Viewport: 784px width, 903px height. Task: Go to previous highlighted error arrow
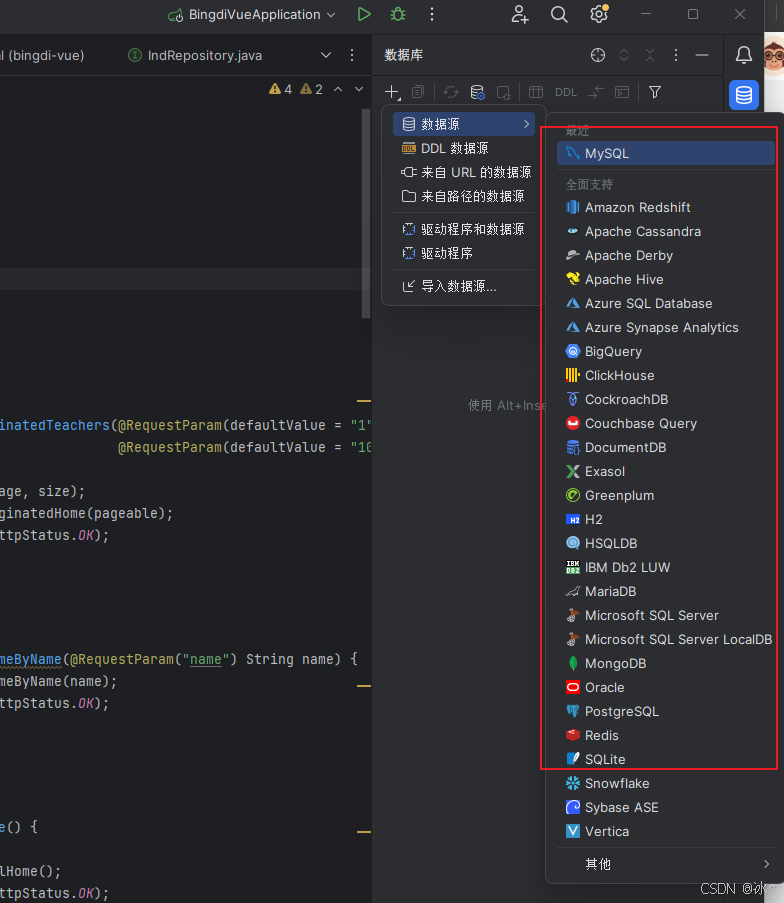(x=338, y=89)
